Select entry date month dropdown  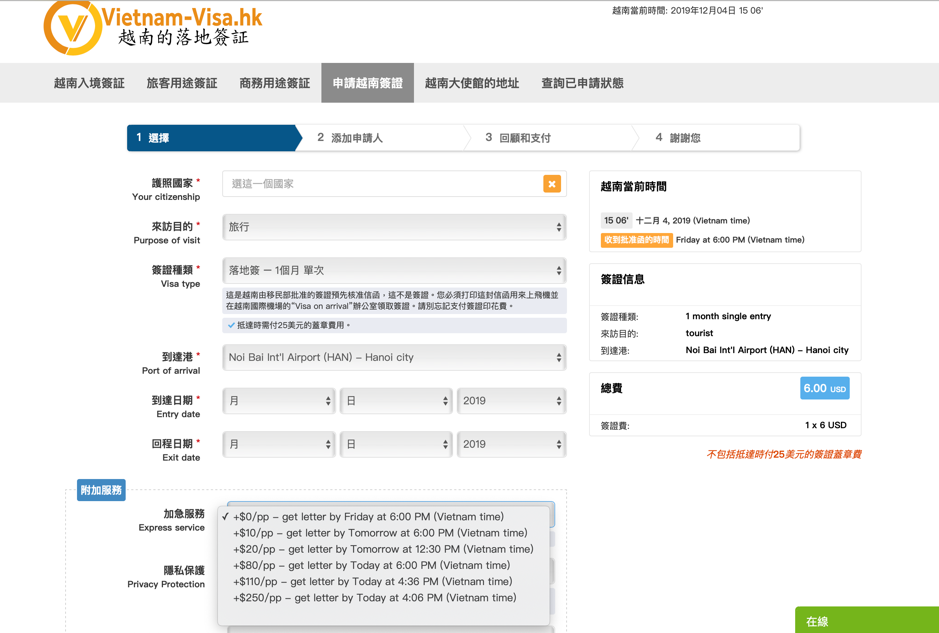279,401
